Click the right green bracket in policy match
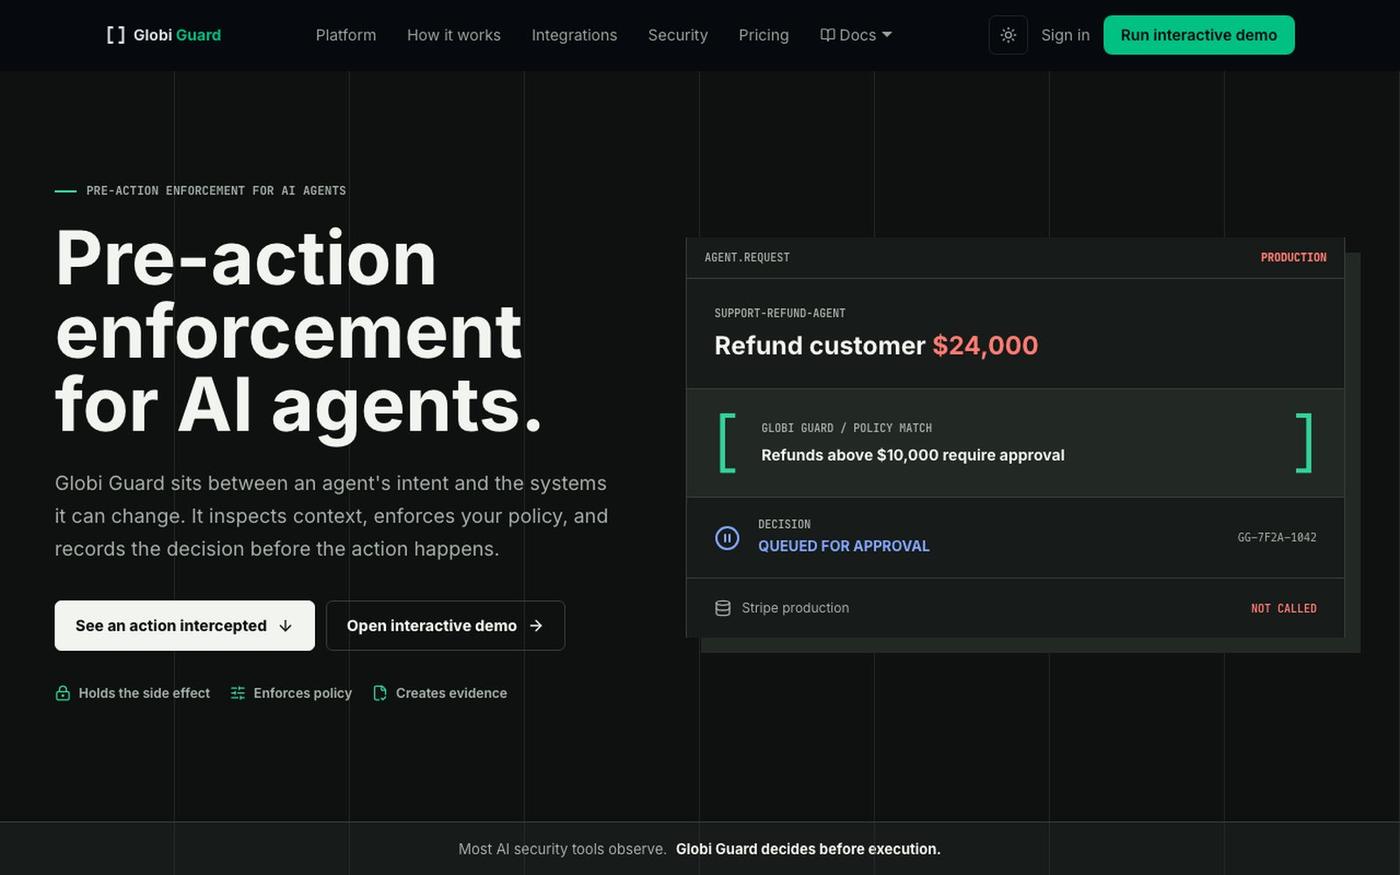Screen dimensions: 1400x875 (1304, 443)
